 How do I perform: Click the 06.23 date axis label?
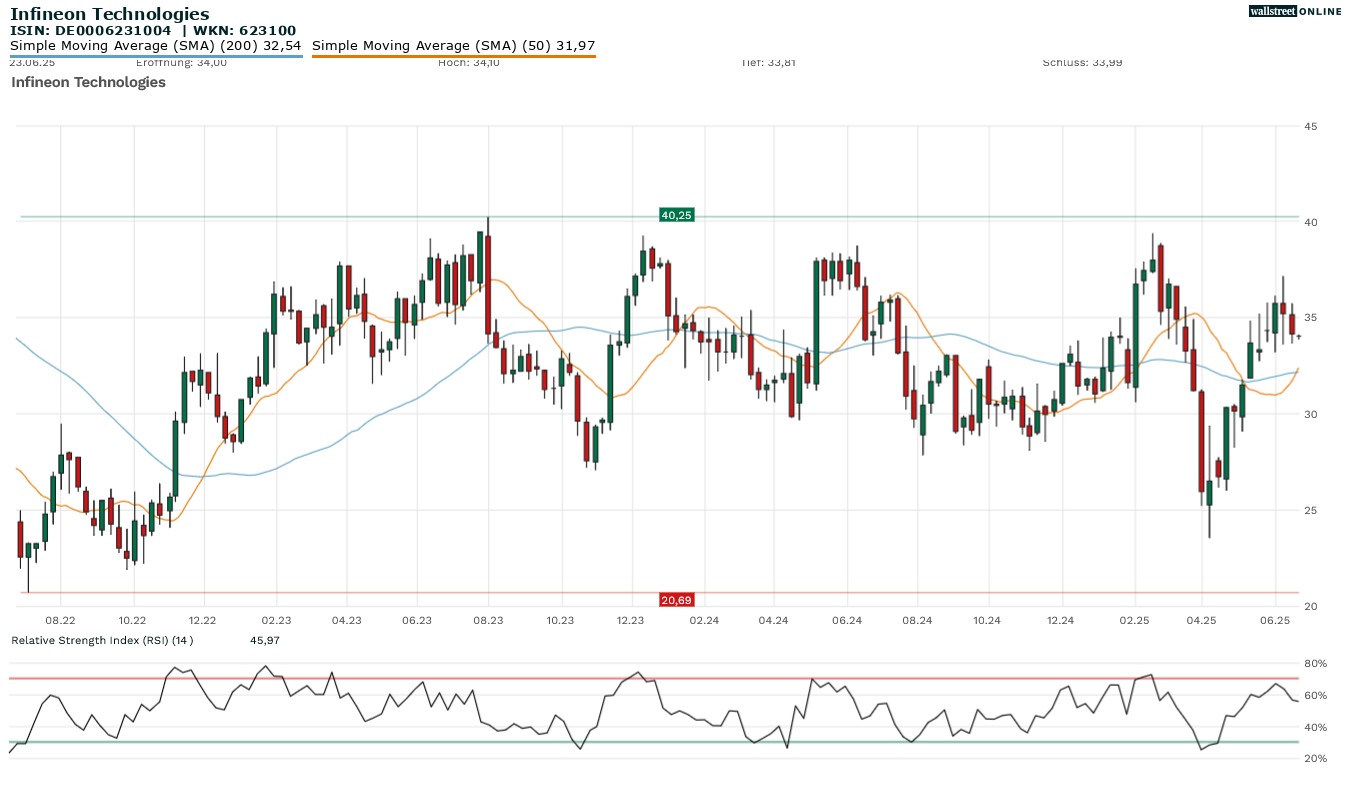click(417, 621)
